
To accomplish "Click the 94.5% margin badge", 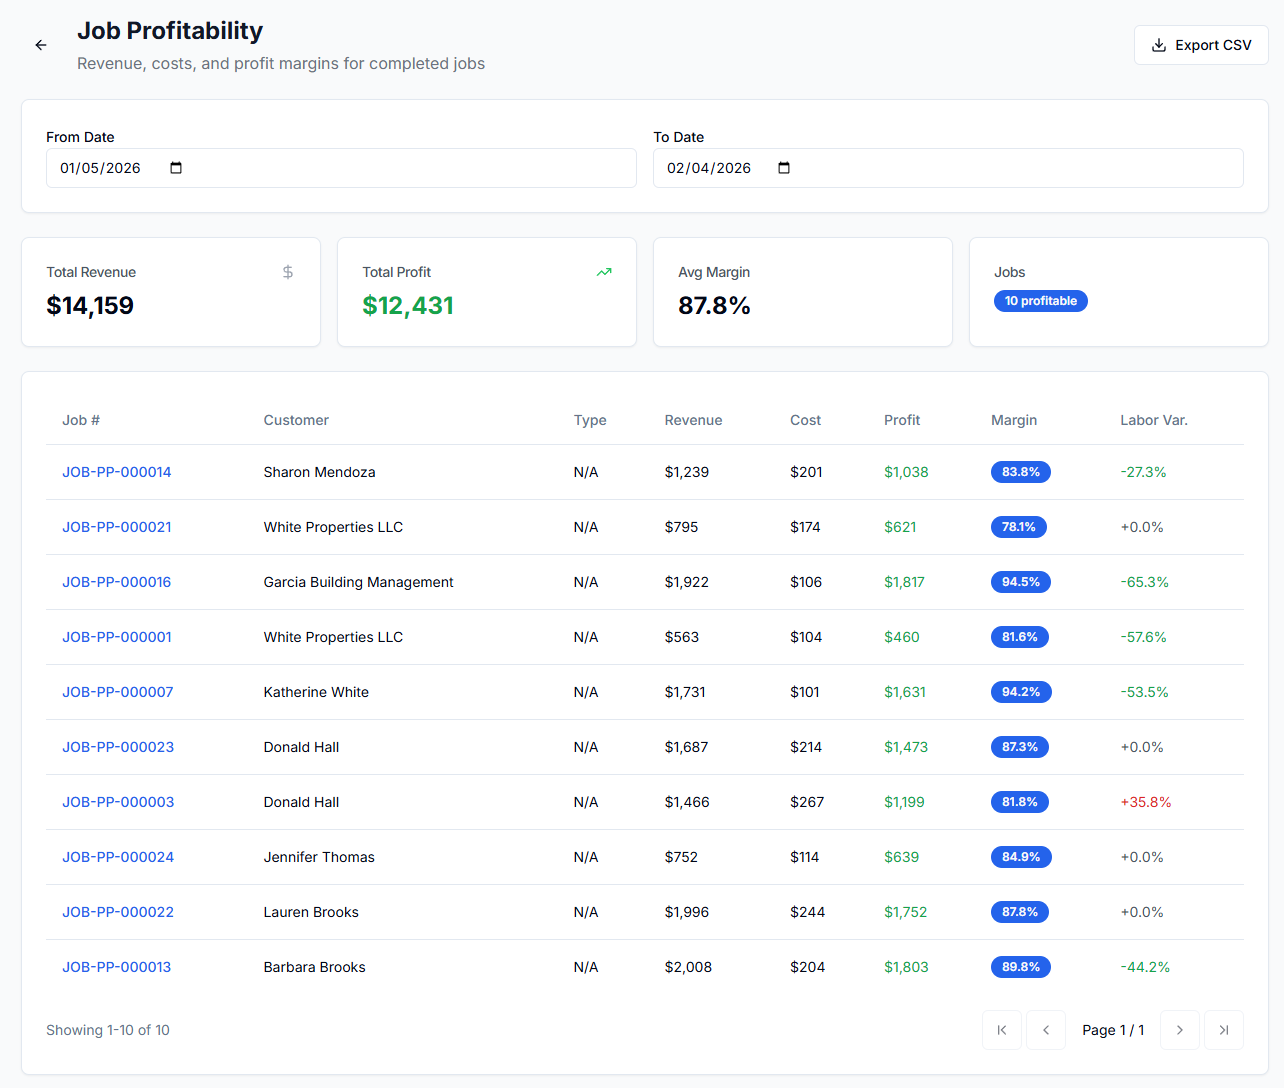I will coord(1020,582).
